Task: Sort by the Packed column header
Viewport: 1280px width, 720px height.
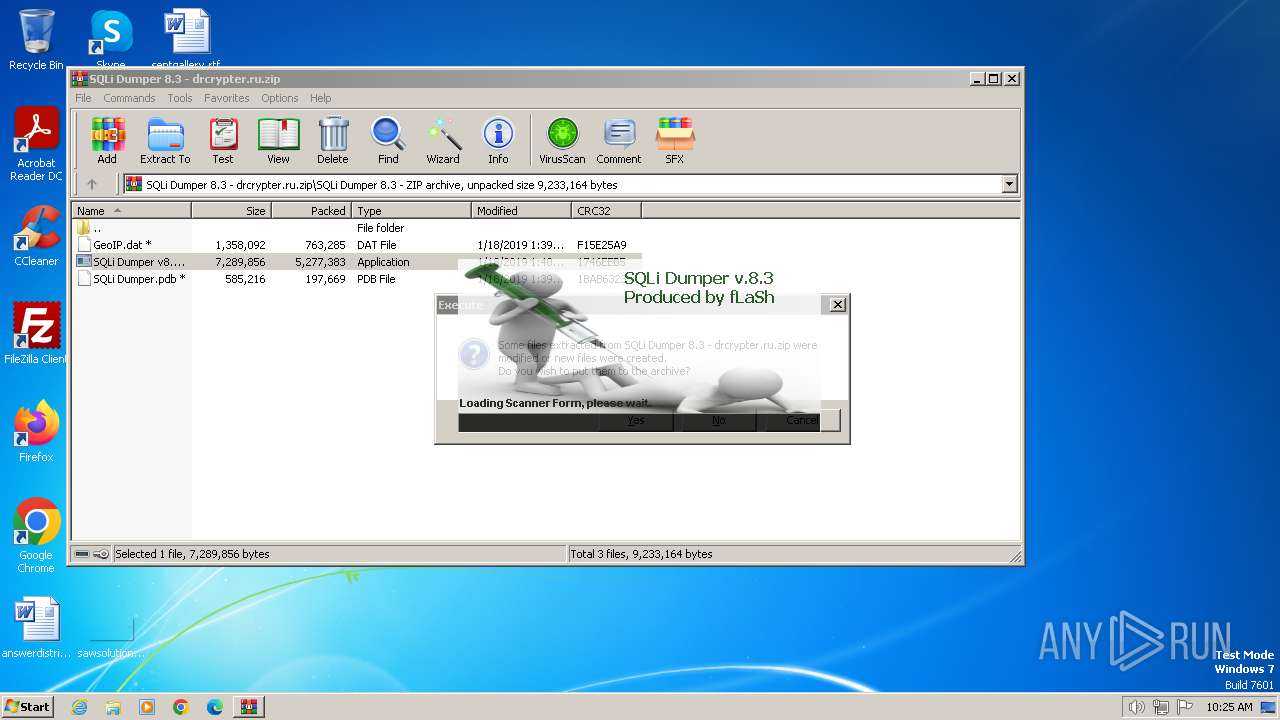Action: (311, 211)
